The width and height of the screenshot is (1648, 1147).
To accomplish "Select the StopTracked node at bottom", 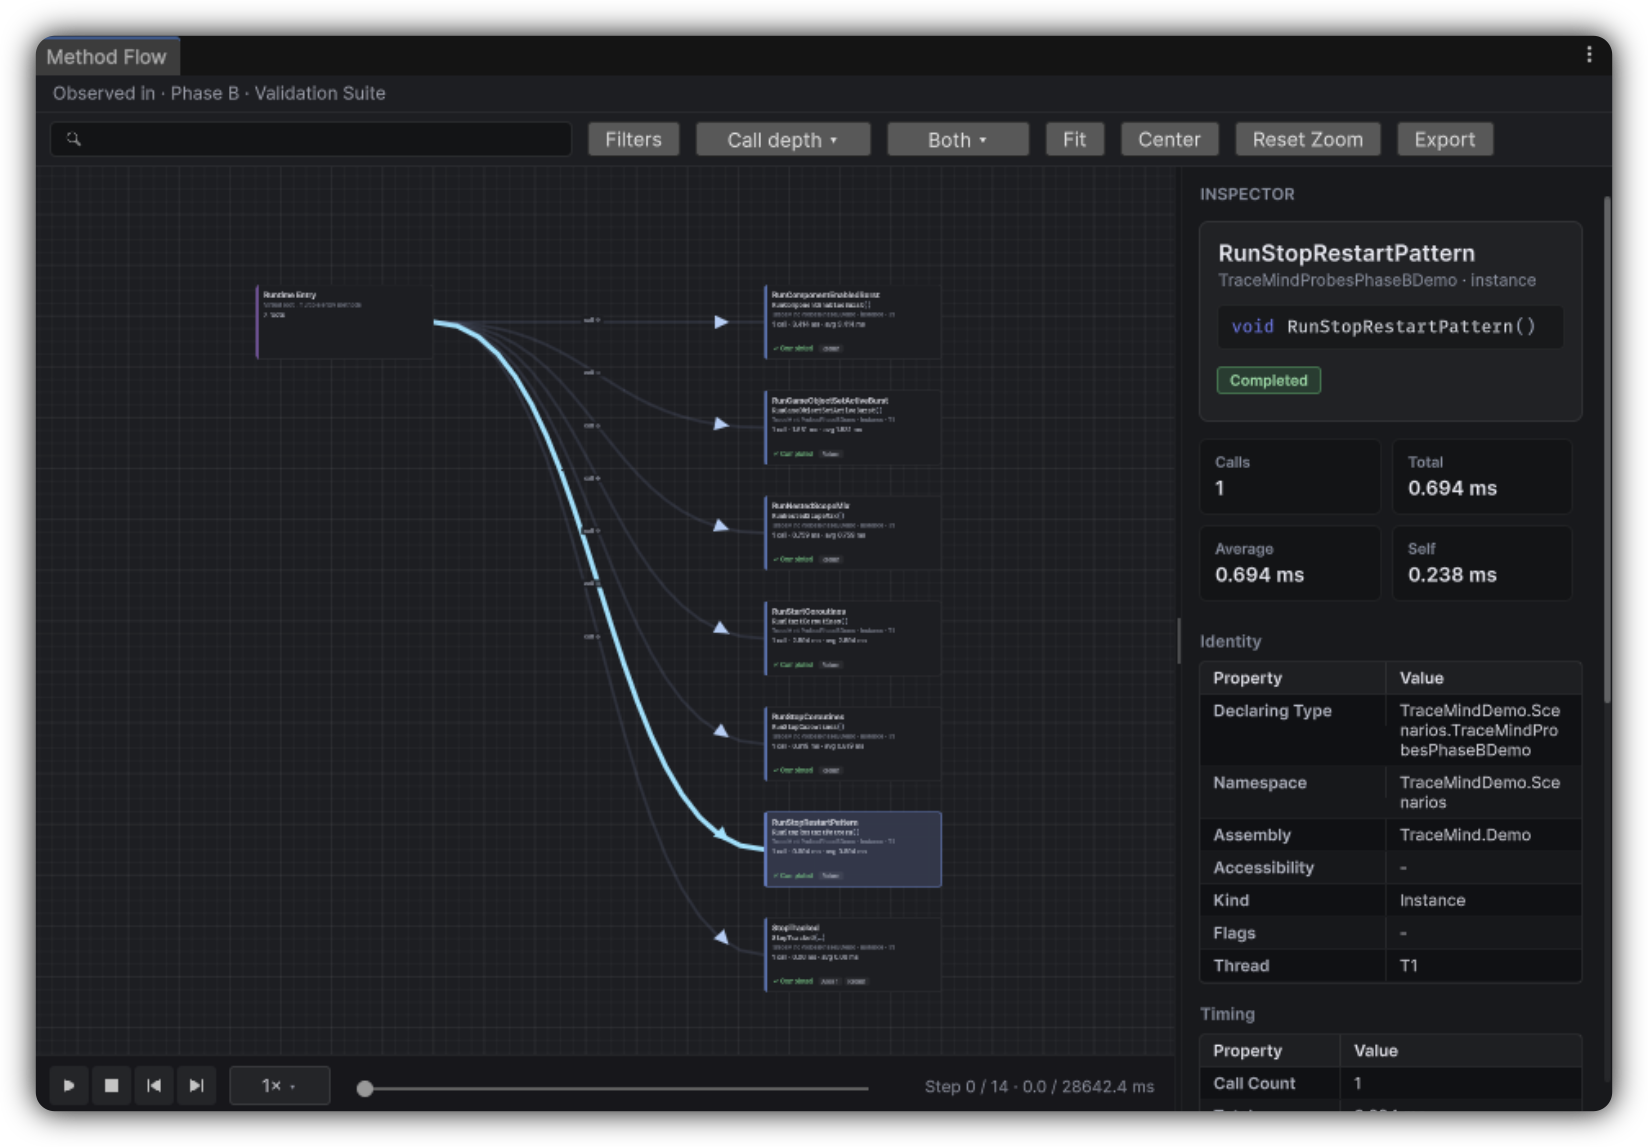I will pos(853,955).
